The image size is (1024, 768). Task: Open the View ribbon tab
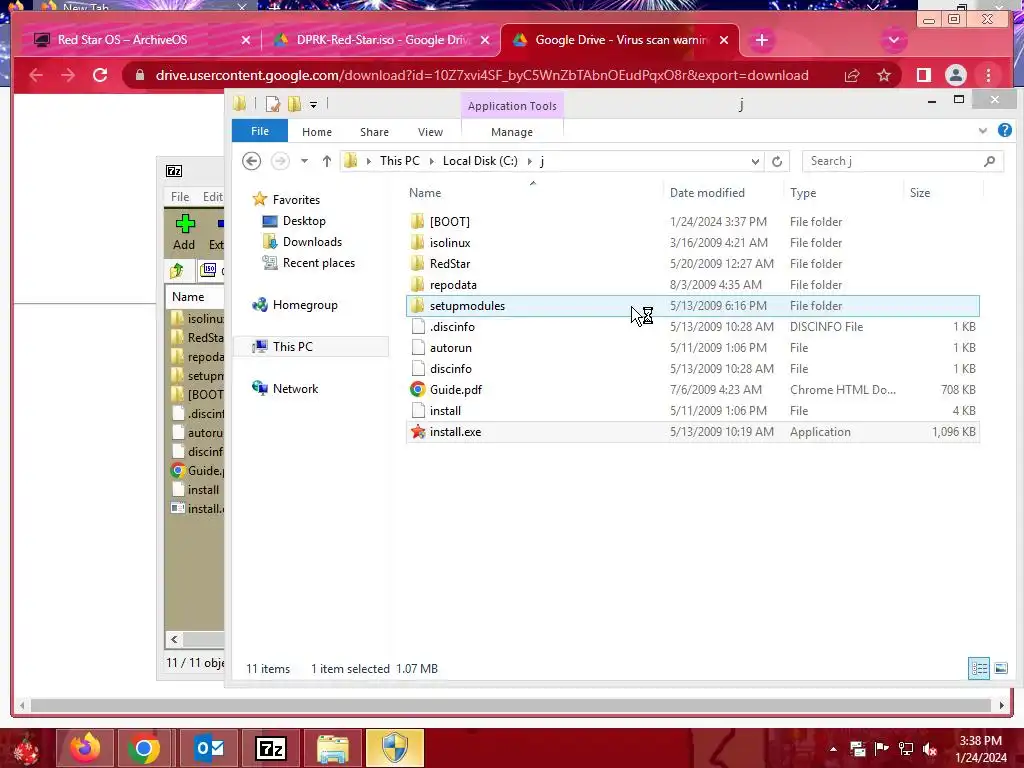[430, 132]
